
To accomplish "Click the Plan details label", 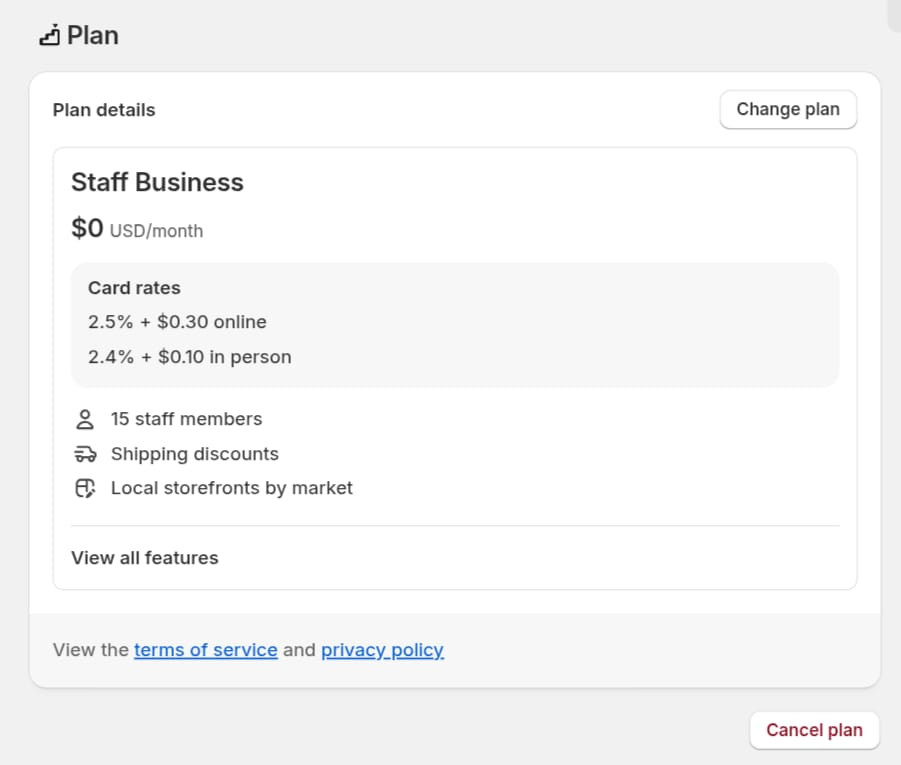I will click(x=104, y=110).
